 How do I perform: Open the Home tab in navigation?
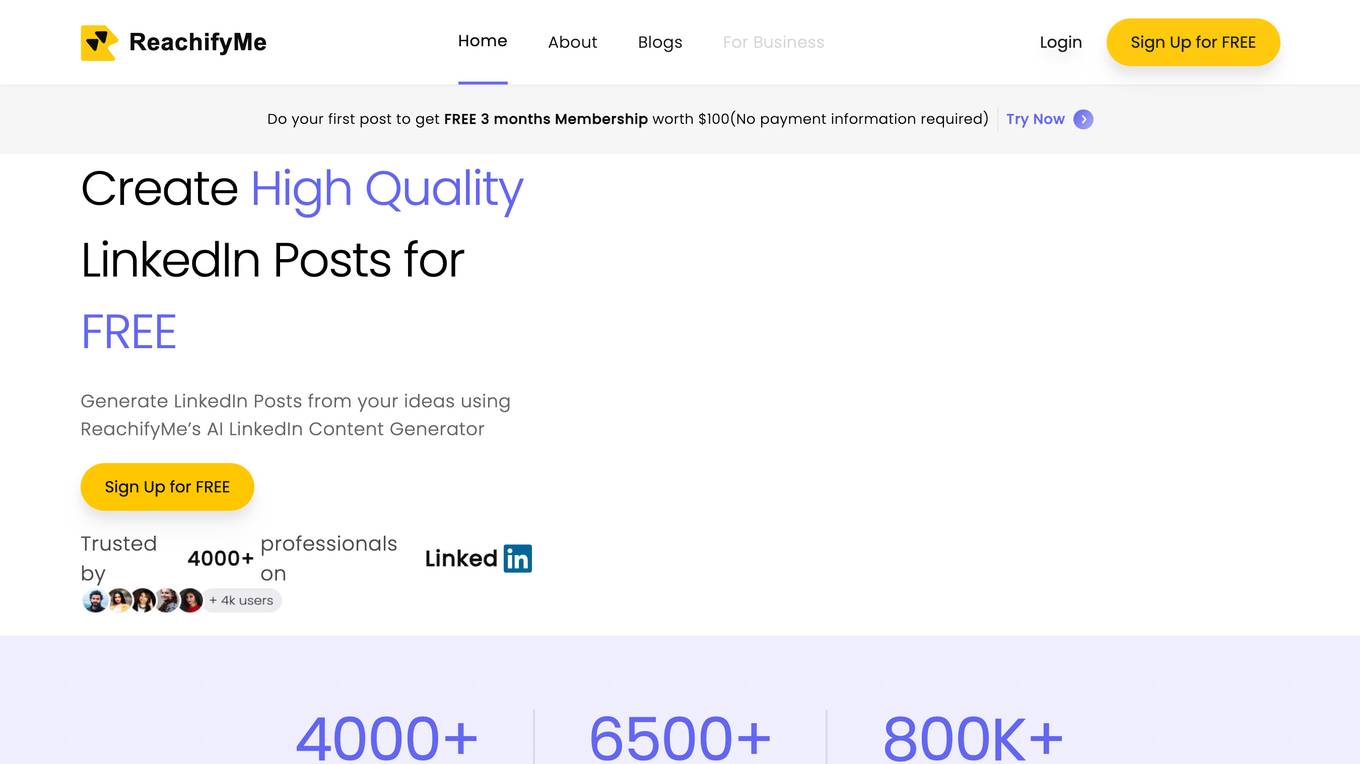(x=482, y=41)
